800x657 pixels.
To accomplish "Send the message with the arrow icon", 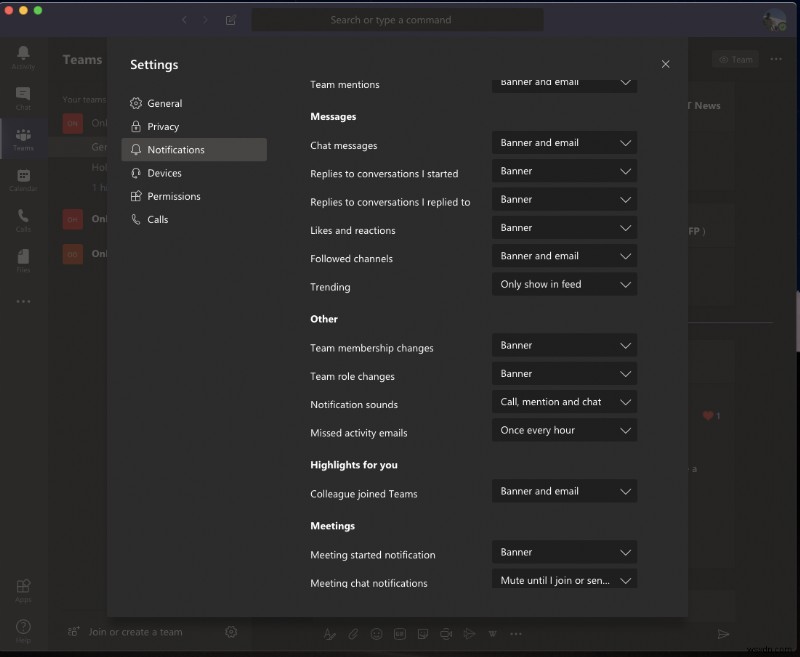I will [x=724, y=632].
